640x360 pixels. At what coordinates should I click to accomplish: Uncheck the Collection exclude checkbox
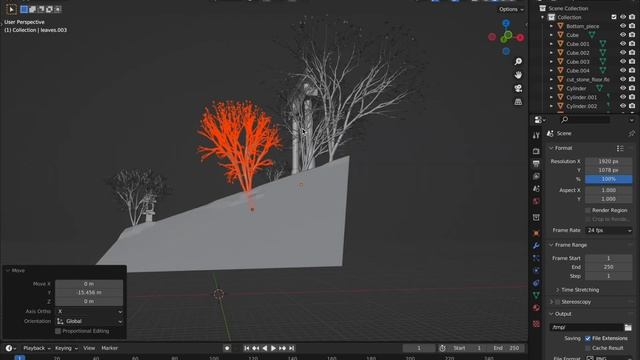614,17
